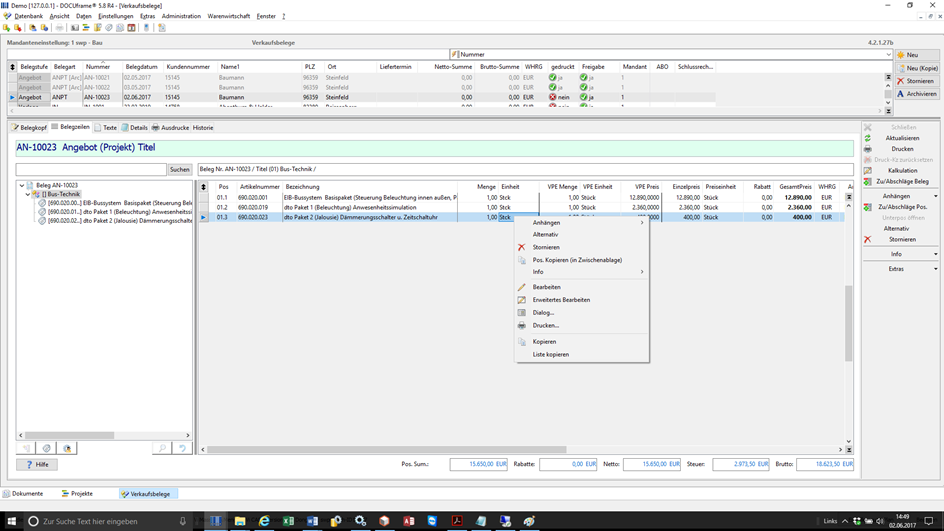Click the Kalkulation icon in side panel

tap(868, 170)
